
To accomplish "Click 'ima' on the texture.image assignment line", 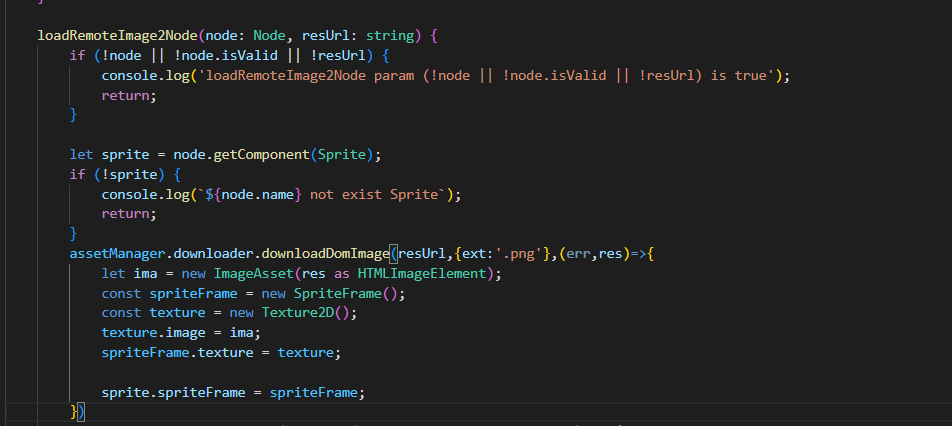I will tap(242, 333).
